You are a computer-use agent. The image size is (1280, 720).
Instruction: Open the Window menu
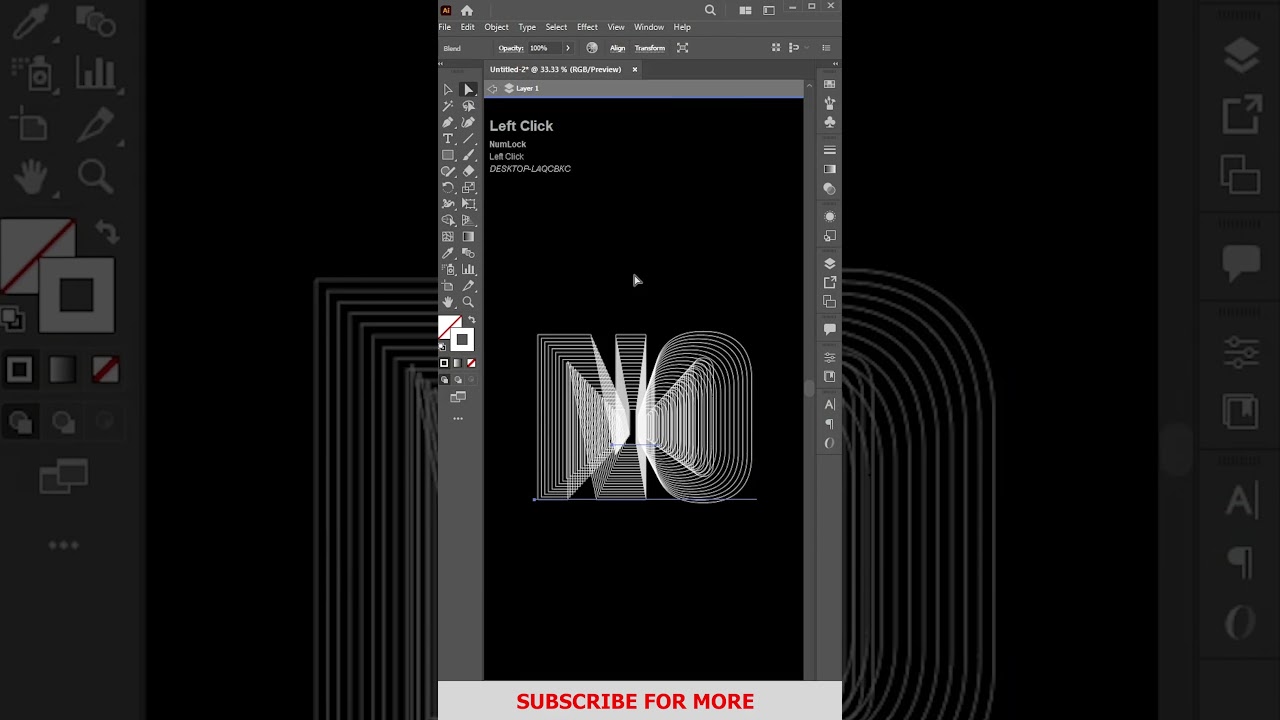(649, 27)
